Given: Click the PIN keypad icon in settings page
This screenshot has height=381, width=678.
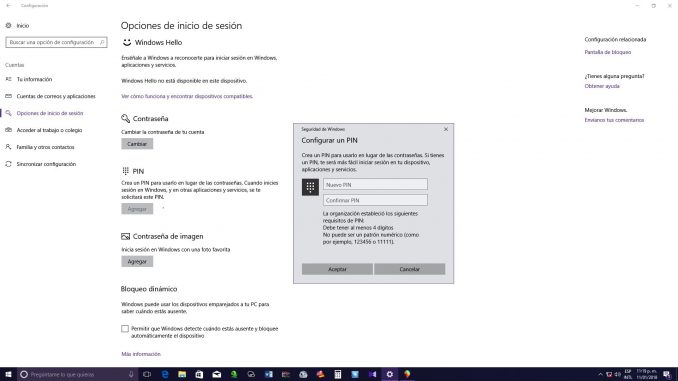Looking at the screenshot, I should (125, 171).
